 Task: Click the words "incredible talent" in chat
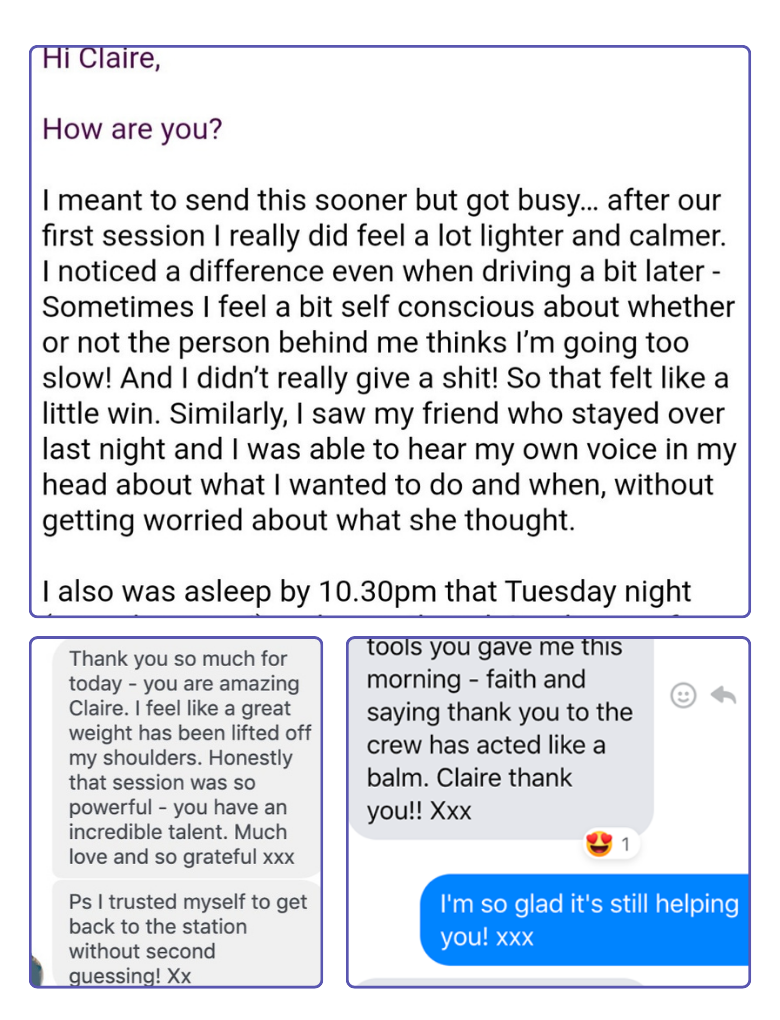point(142,832)
